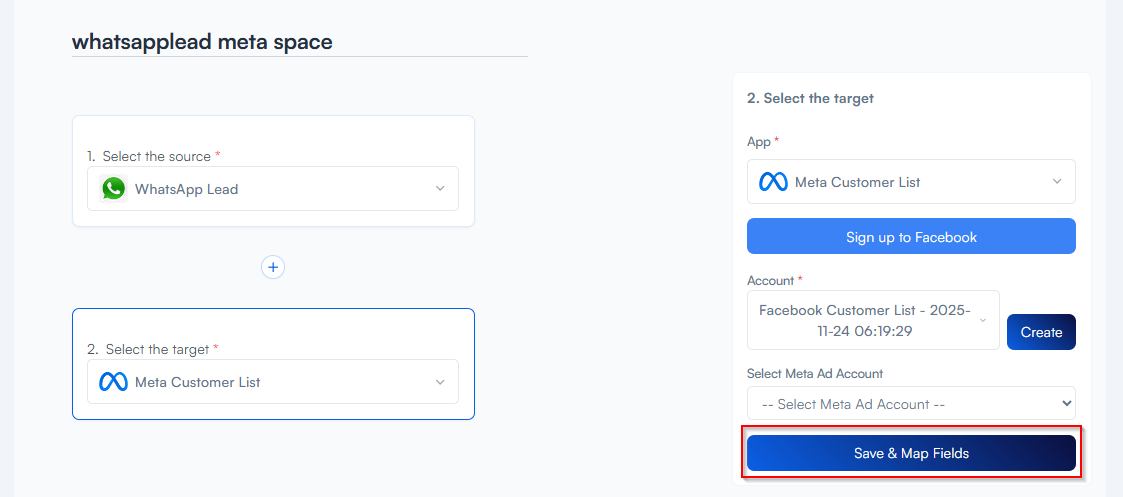This screenshot has width=1123, height=497.
Task: Click the WhatsApp logo in the source field
Action: coord(114,188)
